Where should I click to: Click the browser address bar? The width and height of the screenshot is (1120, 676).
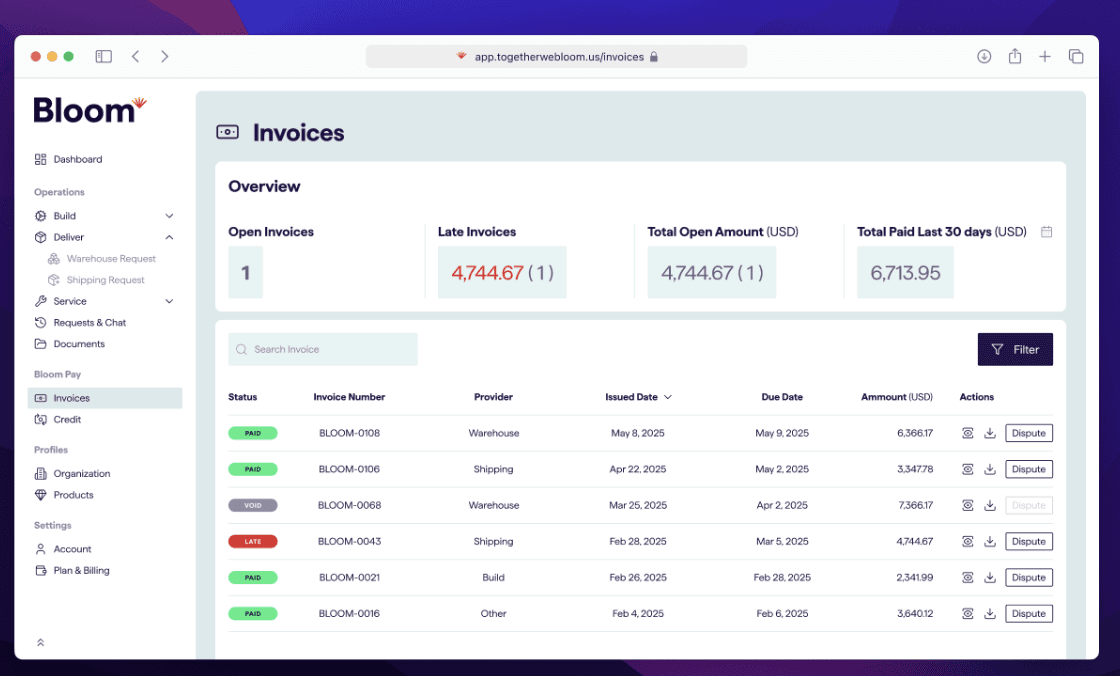click(x=556, y=56)
